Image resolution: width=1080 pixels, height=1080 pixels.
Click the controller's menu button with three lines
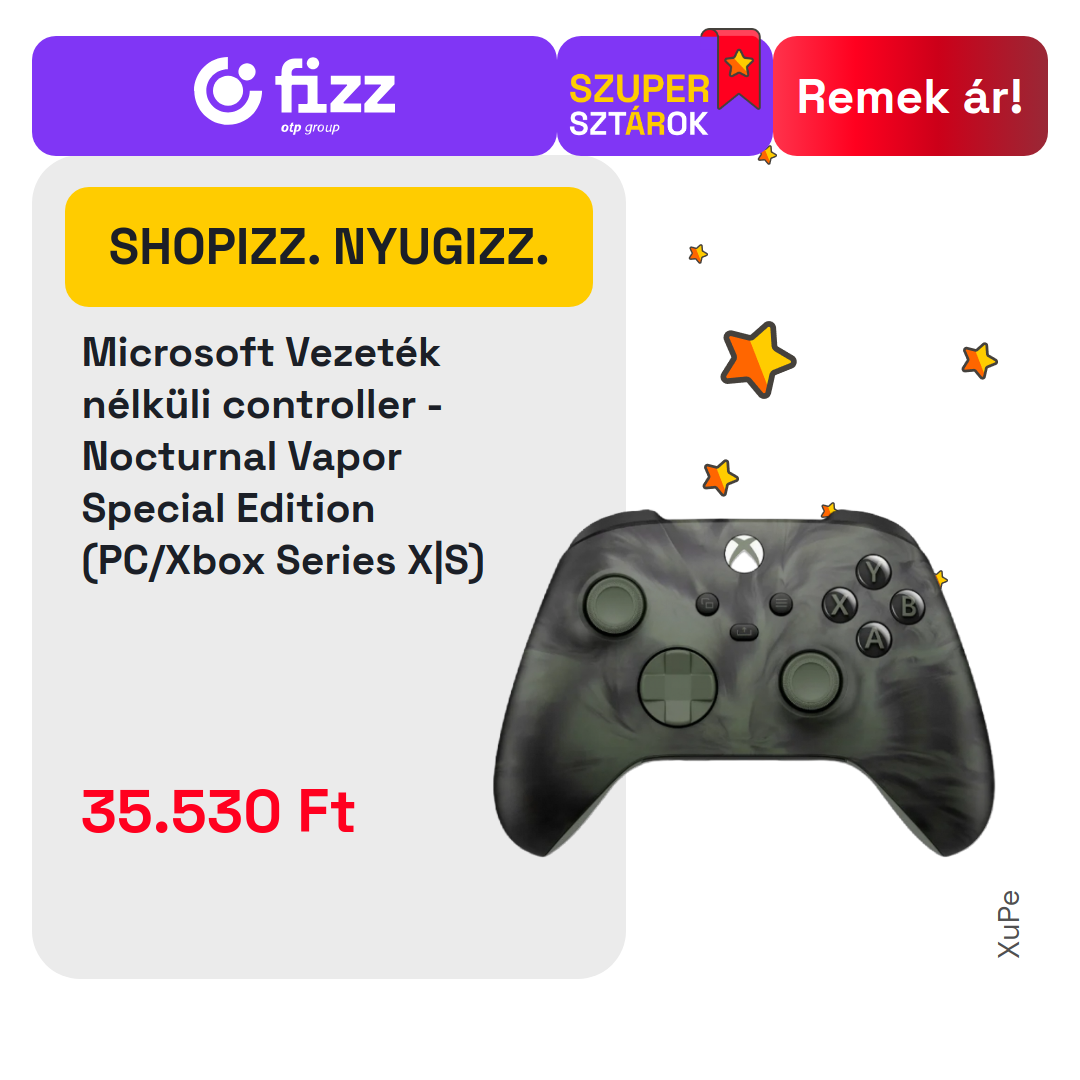tap(780, 605)
